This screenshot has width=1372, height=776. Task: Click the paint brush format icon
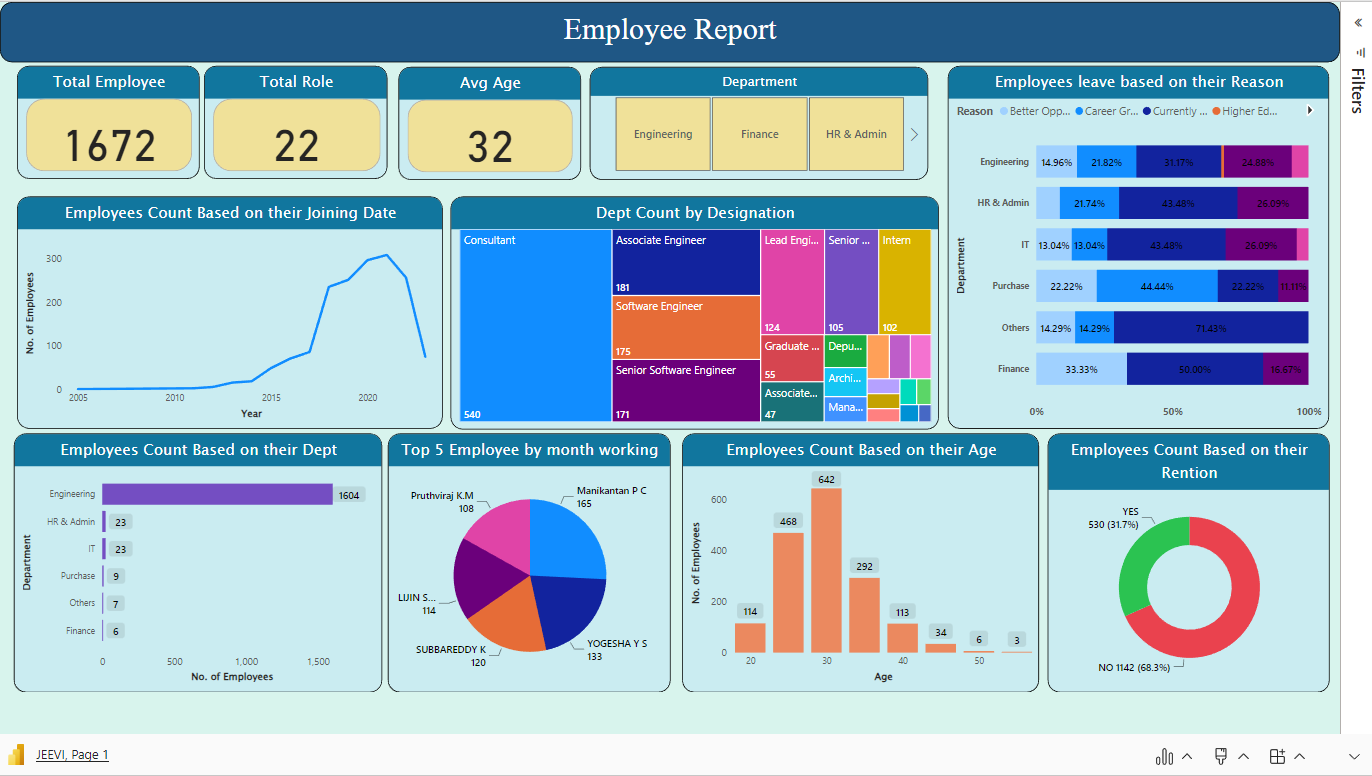tap(1221, 756)
